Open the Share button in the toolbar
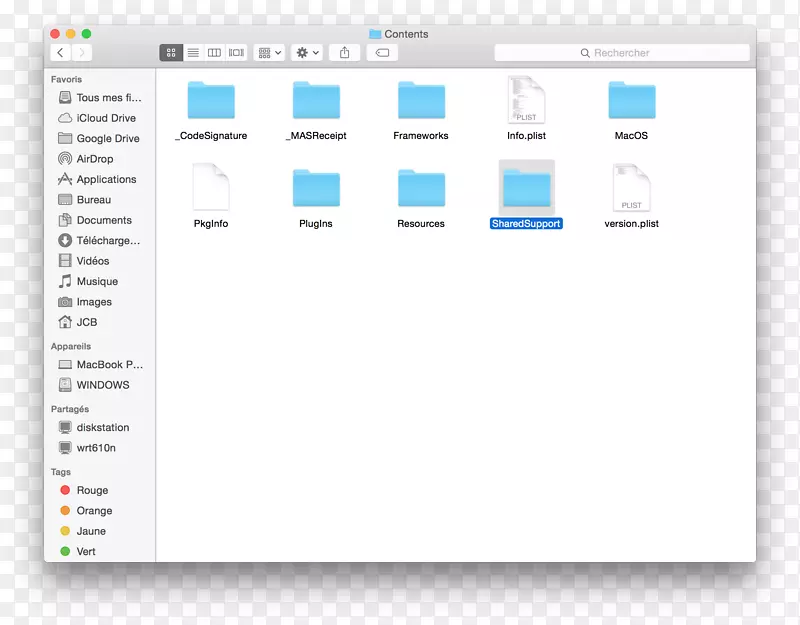The height and width of the screenshot is (625, 800). tap(344, 52)
